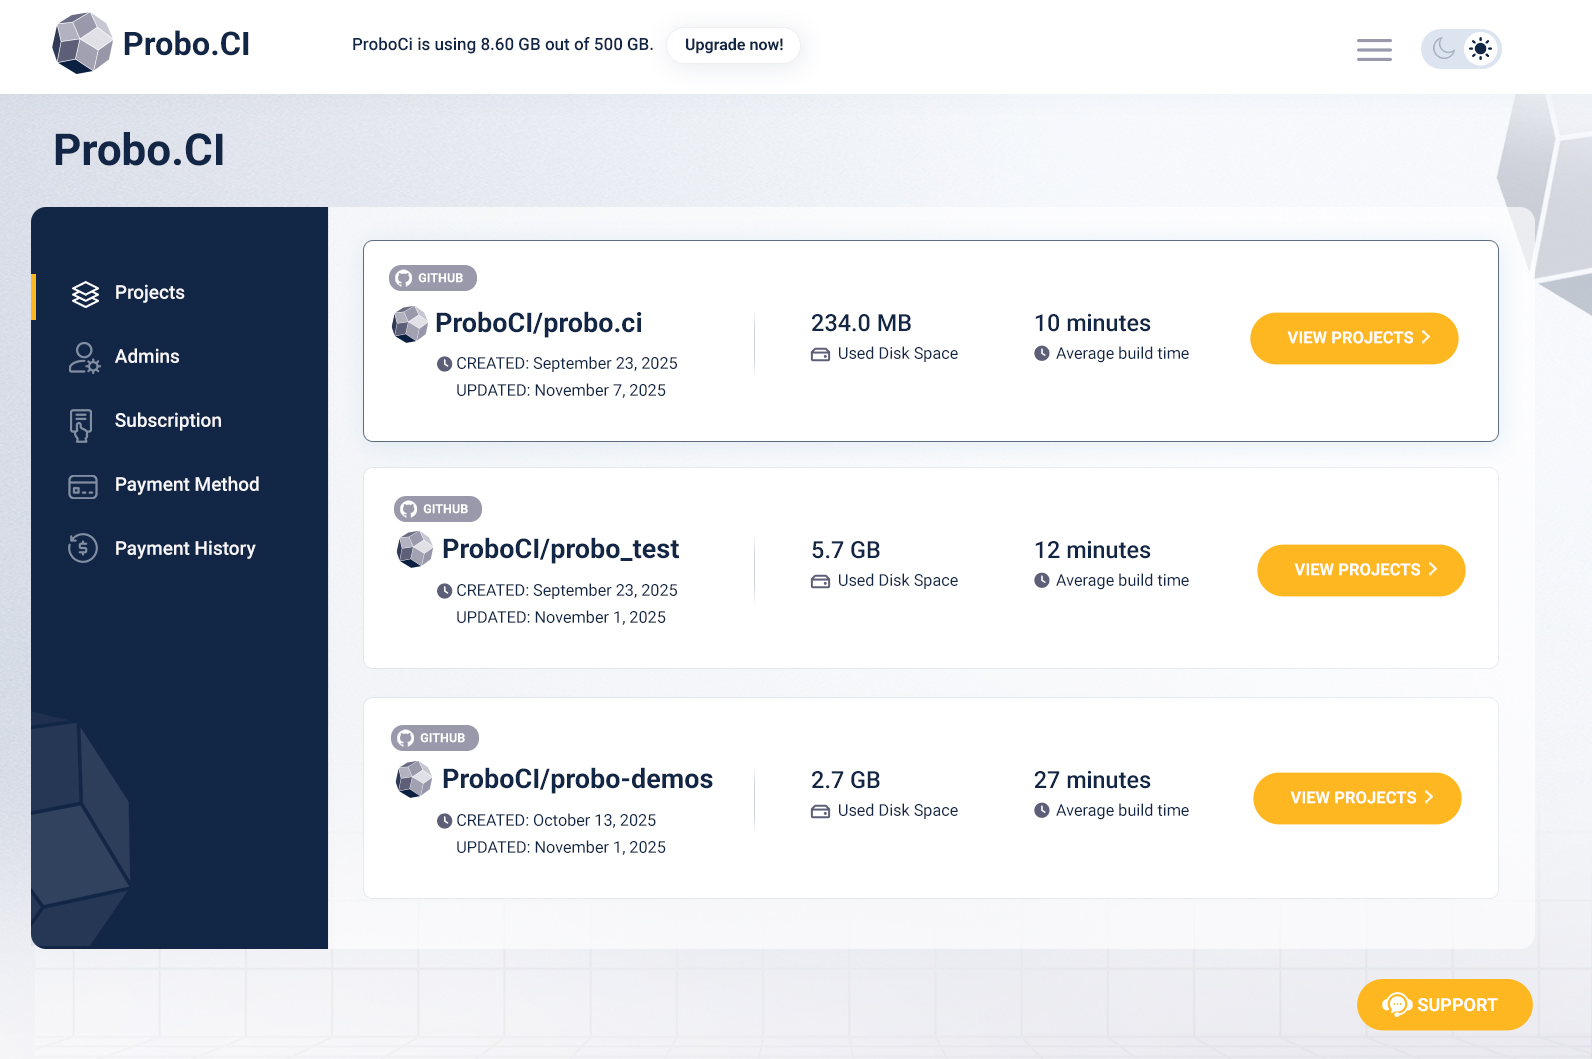The height and width of the screenshot is (1059, 1592).
Task: Click the 5.7 GB disk usage value
Action: pyautogui.click(x=846, y=550)
